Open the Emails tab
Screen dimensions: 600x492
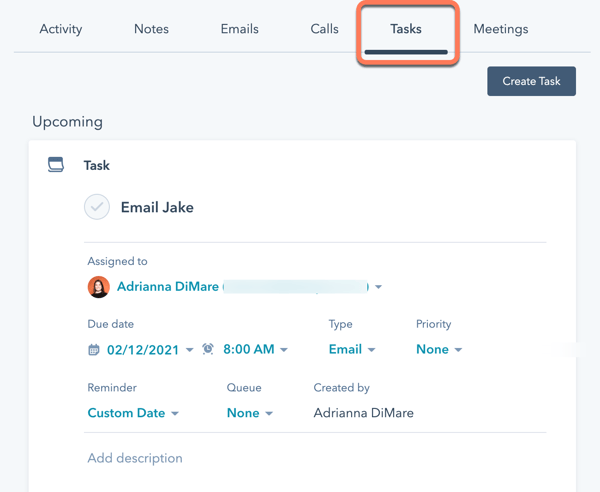240,29
